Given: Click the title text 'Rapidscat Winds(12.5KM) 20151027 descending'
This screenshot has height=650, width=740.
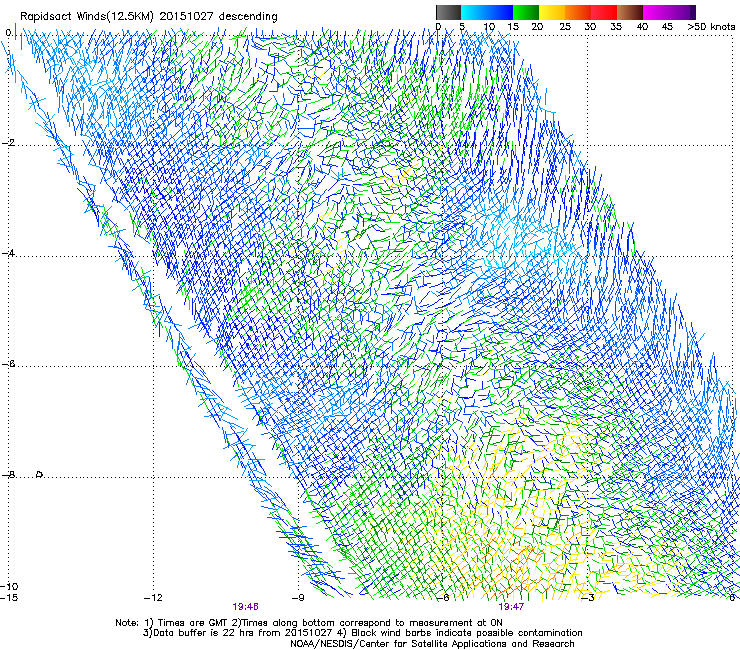Looking at the screenshot, I should pyautogui.click(x=149, y=17).
